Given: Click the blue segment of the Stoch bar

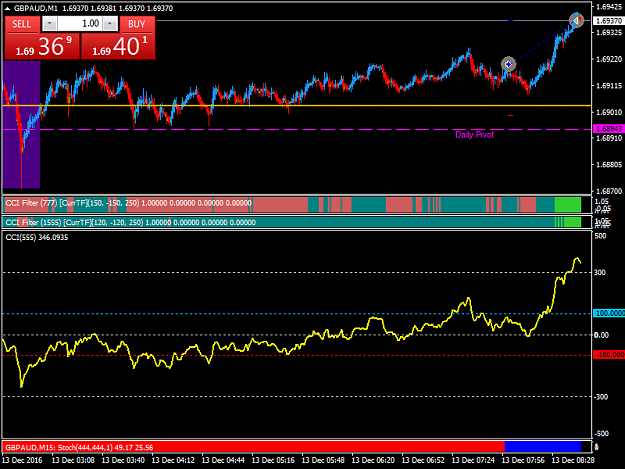Looking at the screenshot, I should (543, 446).
